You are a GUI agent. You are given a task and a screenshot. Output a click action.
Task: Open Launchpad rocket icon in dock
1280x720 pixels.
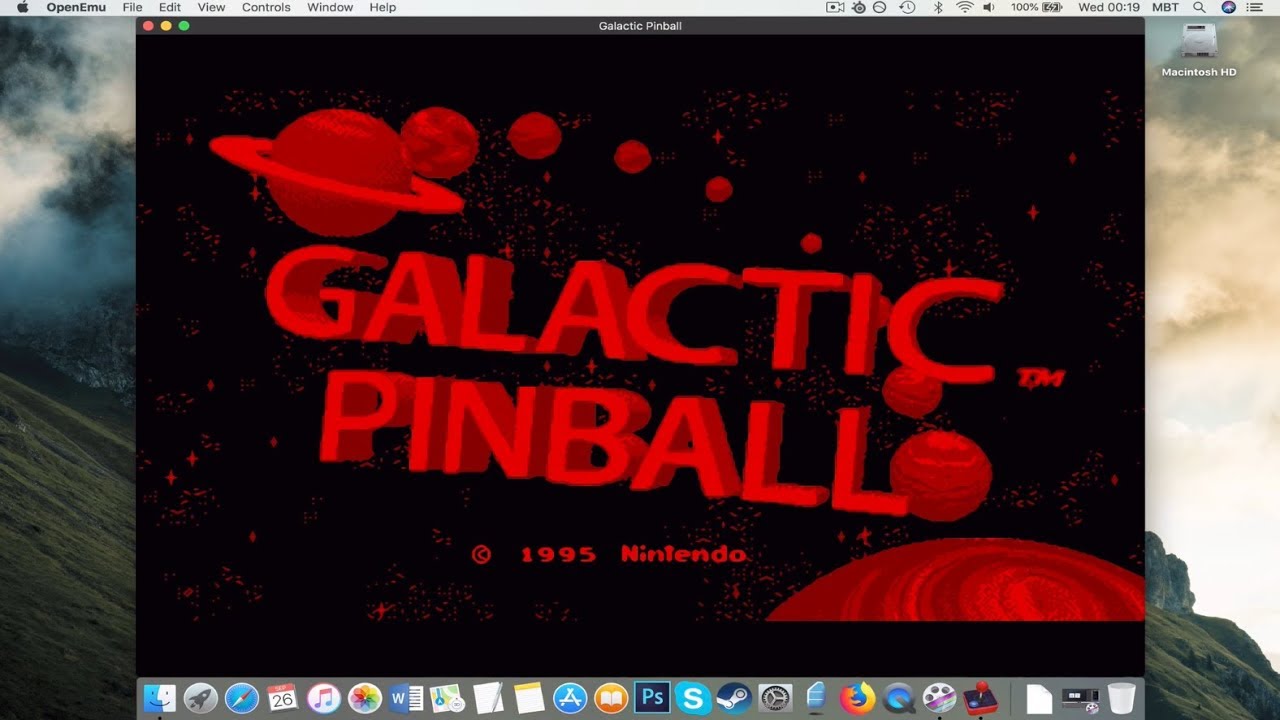[x=201, y=698]
